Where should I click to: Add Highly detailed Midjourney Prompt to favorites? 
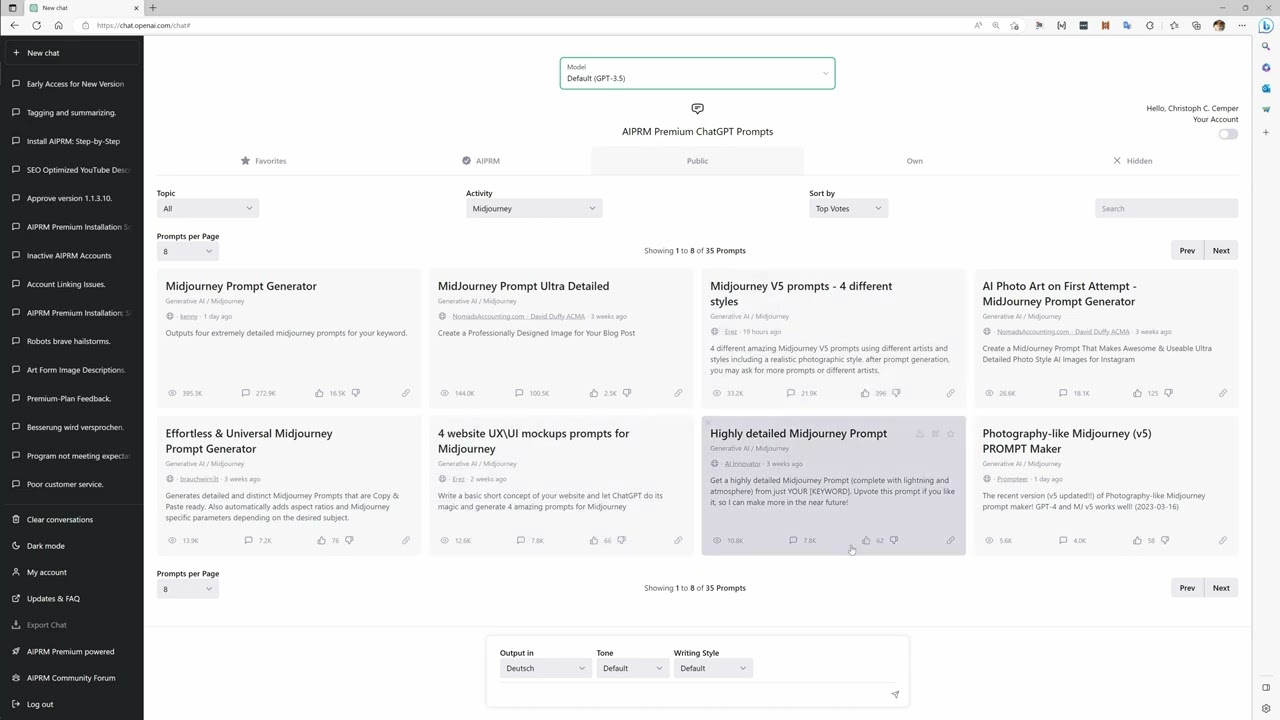click(x=950, y=434)
